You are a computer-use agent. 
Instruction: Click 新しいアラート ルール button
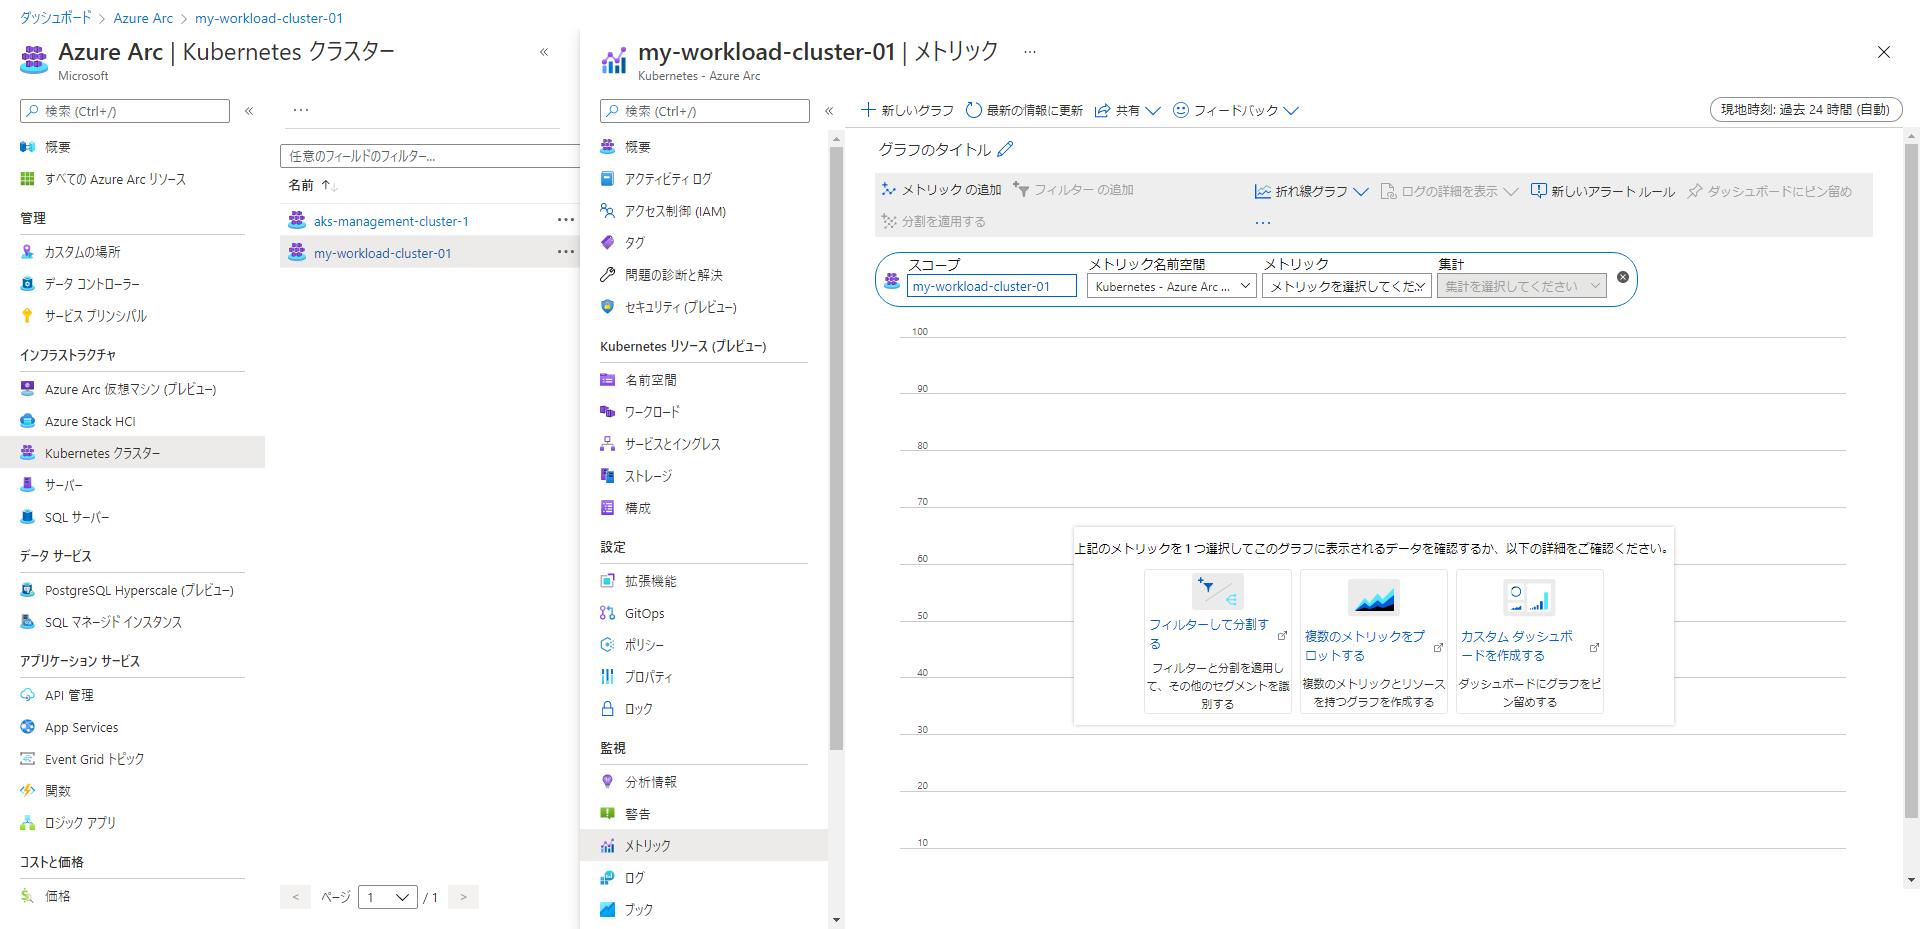click(x=1603, y=191)
